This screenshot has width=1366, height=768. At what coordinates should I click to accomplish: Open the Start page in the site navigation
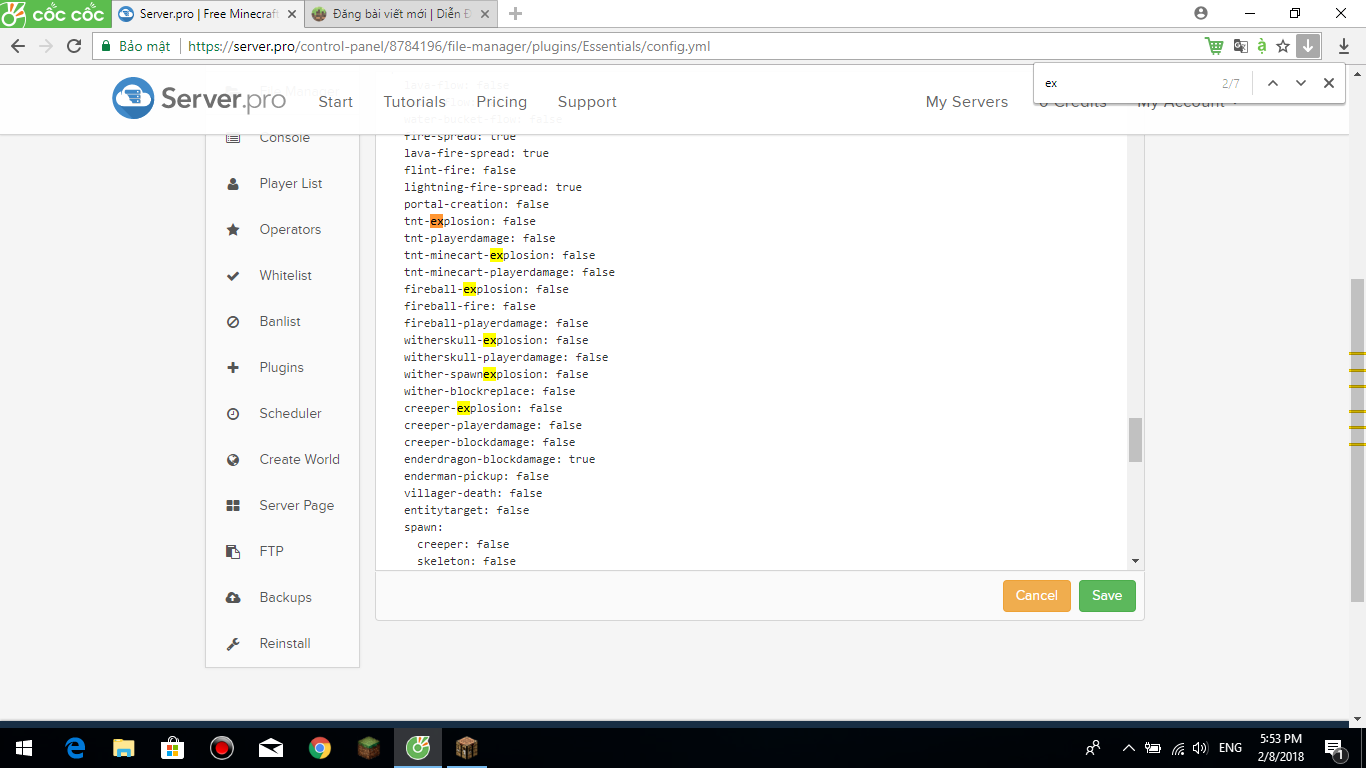[335, 102]
